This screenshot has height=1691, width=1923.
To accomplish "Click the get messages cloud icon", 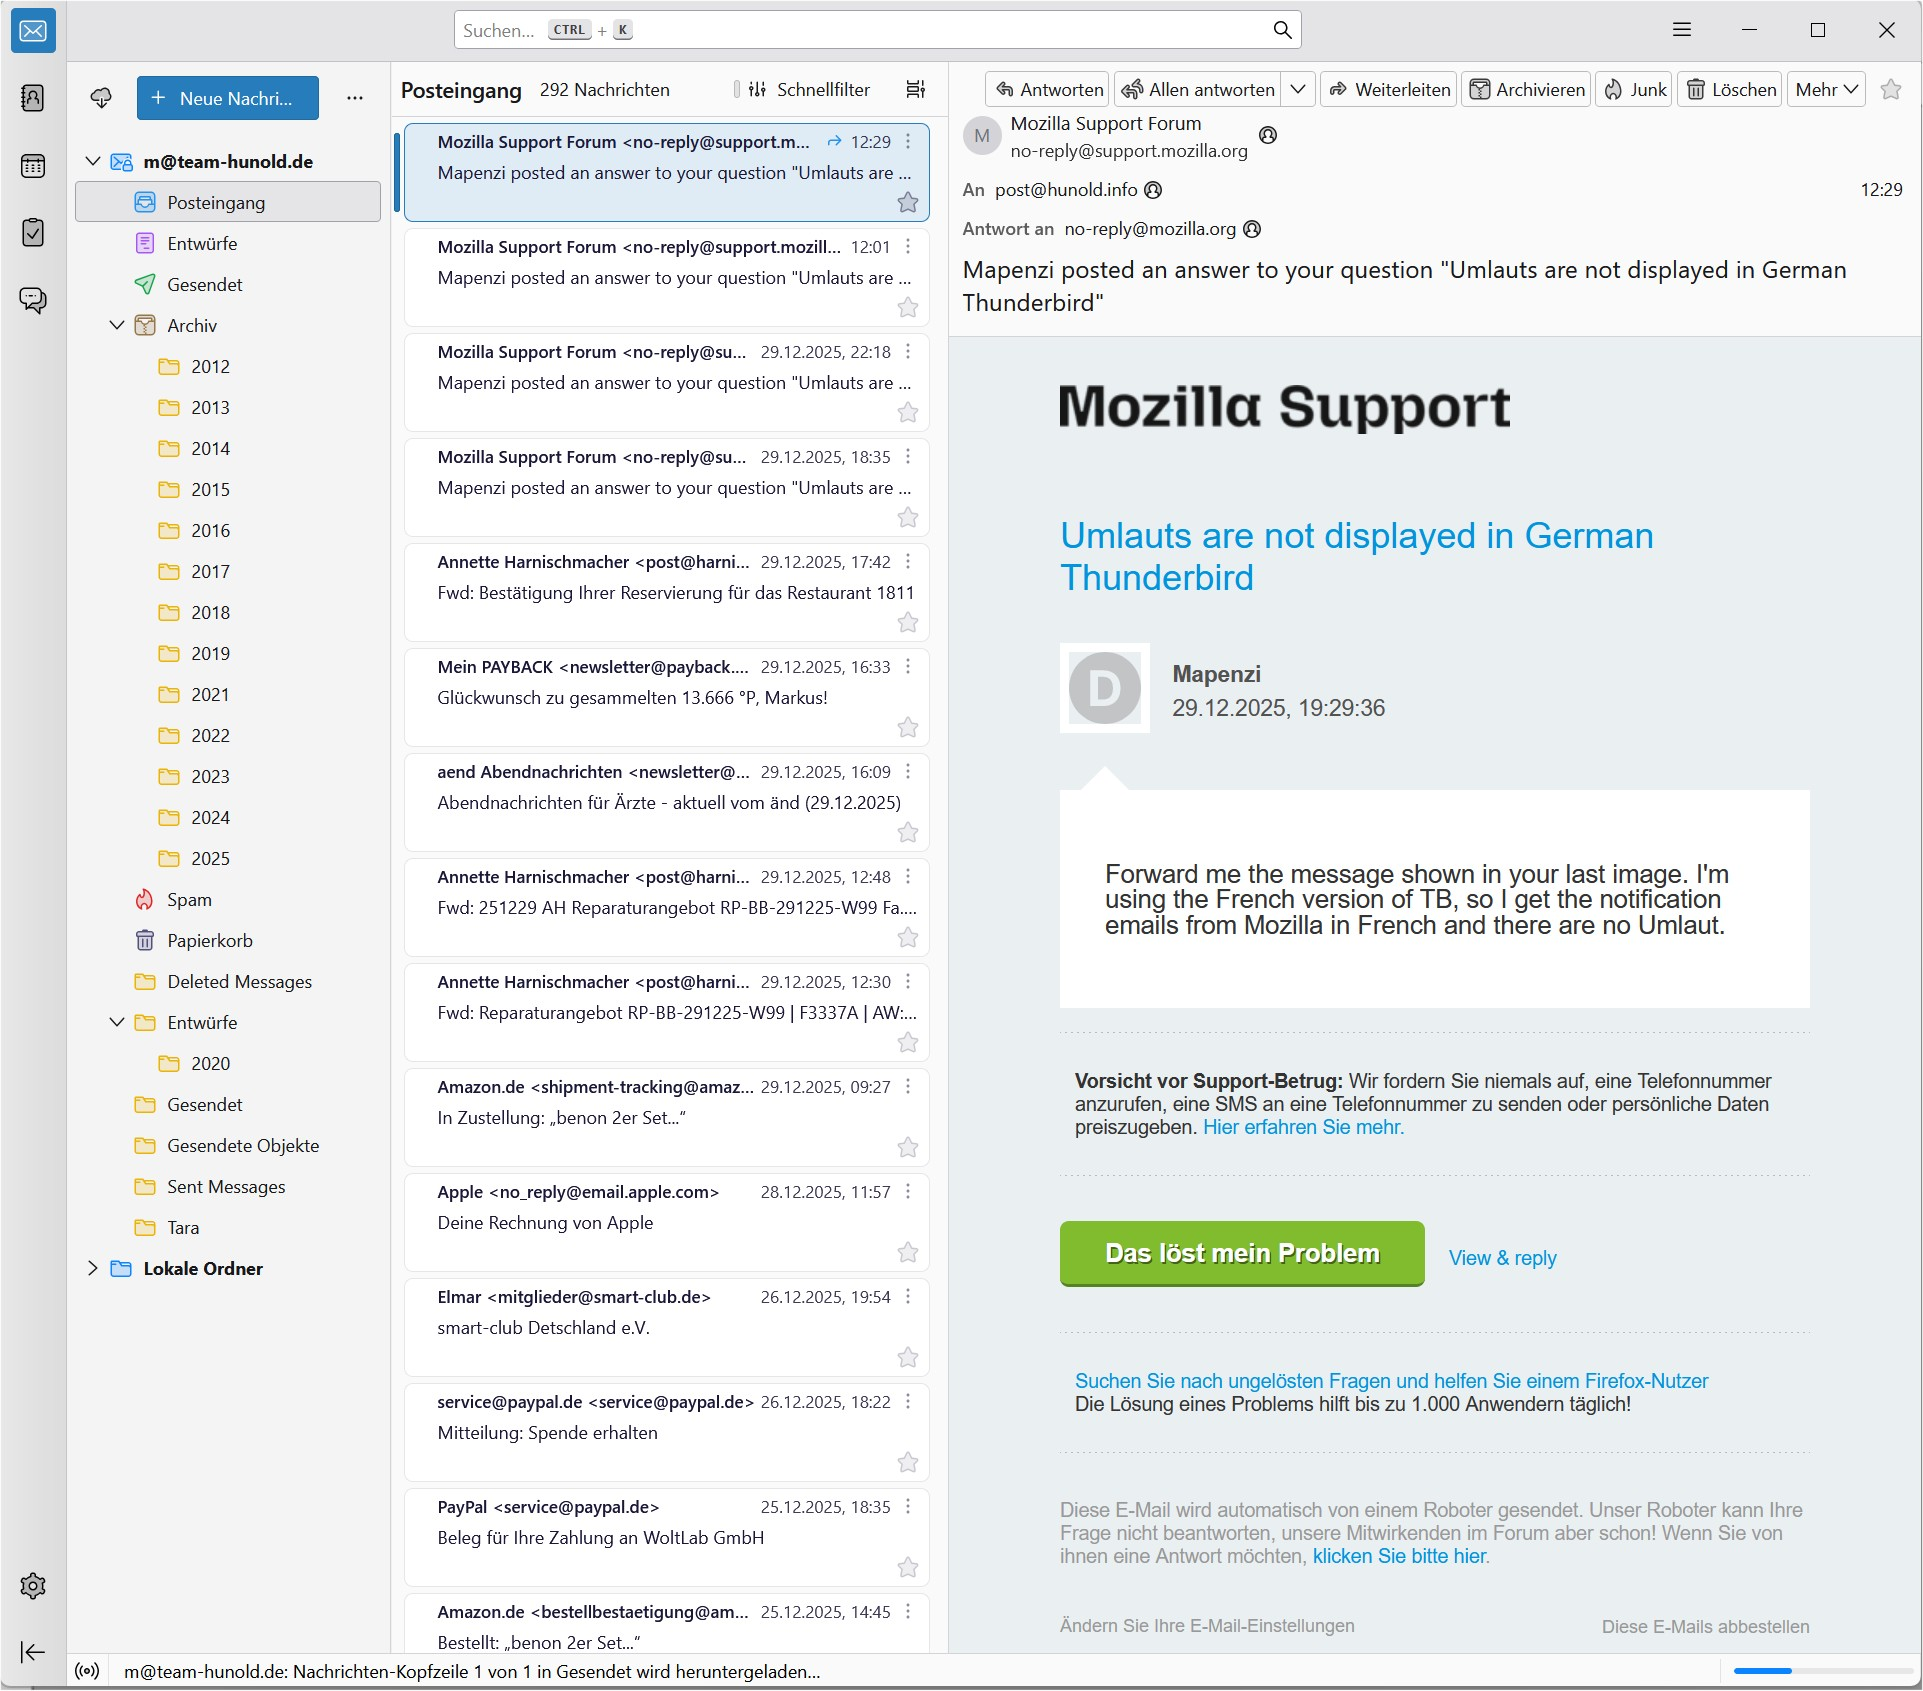I will coord(101,98).
